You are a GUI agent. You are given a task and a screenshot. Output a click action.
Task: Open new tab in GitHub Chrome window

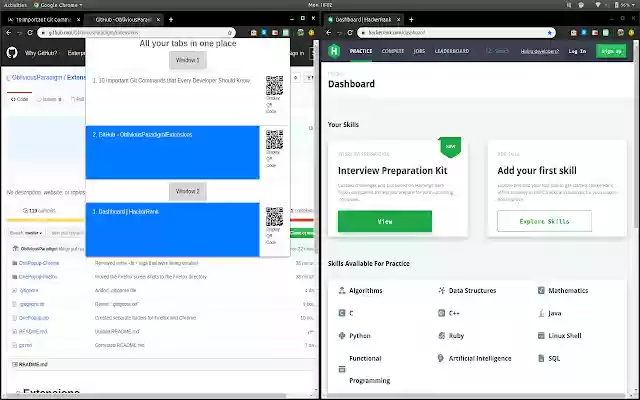171,19
